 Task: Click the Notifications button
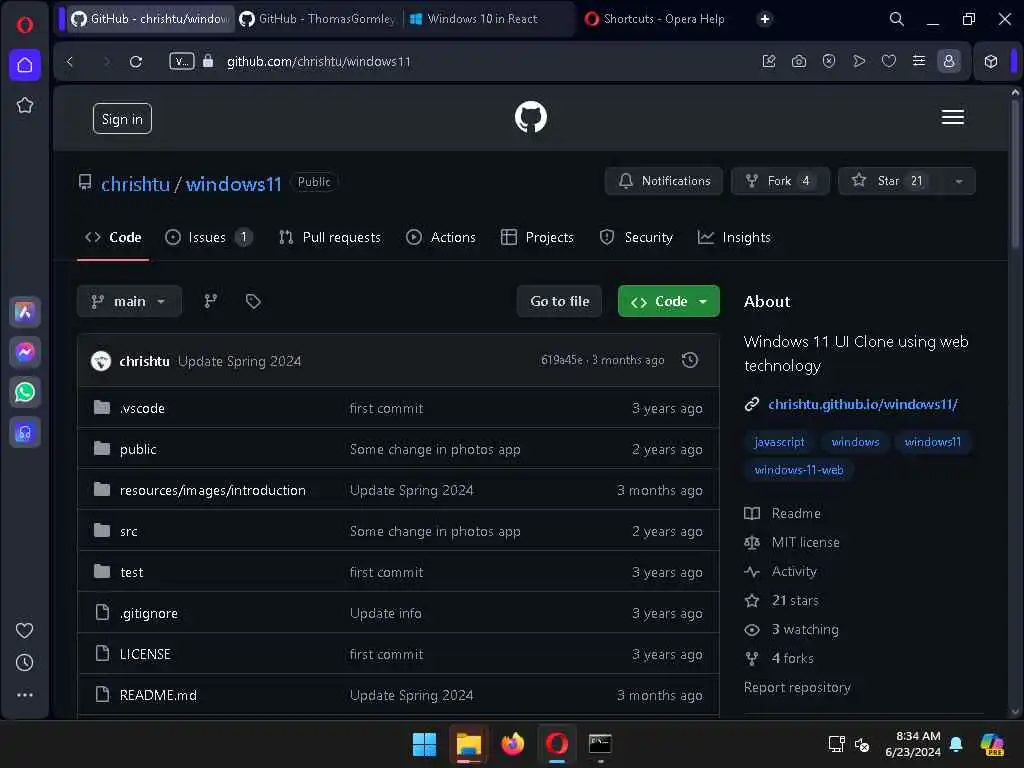point(664,181)
